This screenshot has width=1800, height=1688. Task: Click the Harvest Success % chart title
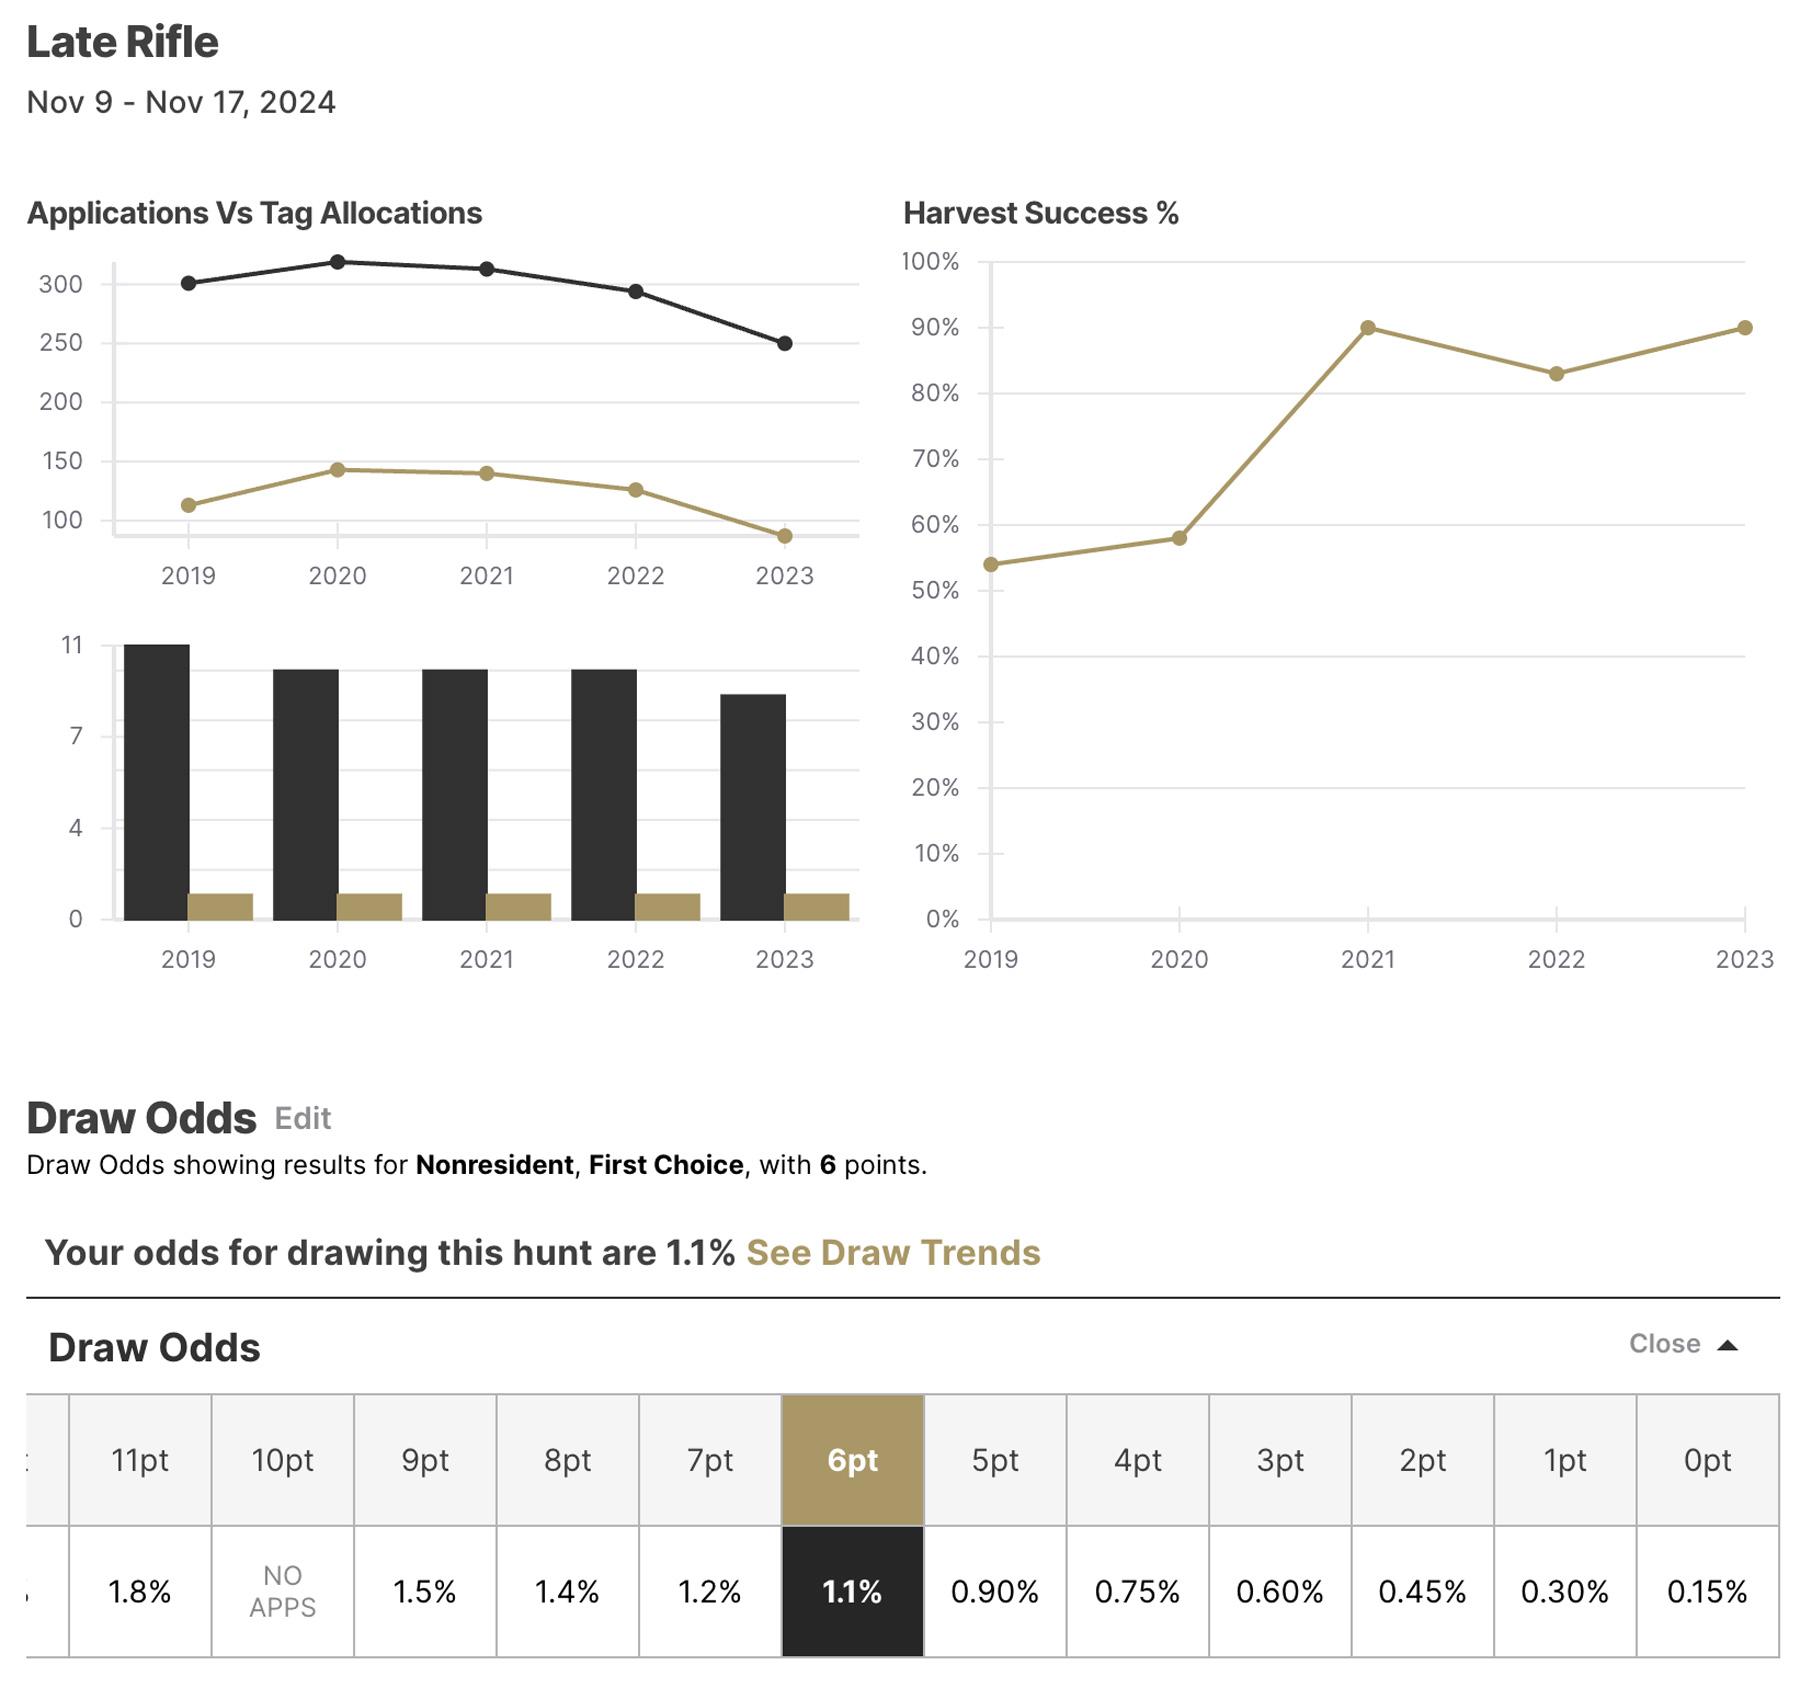coord(1040,212)
